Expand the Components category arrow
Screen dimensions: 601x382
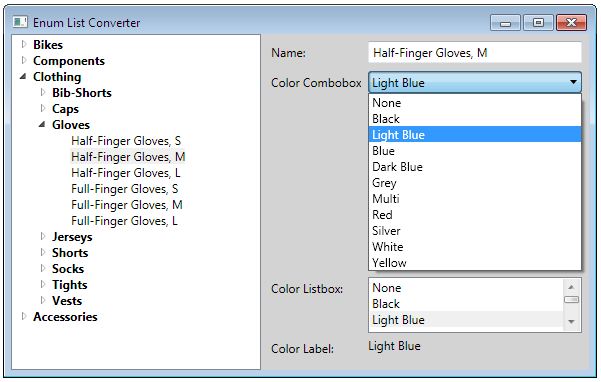click(24, 61)
